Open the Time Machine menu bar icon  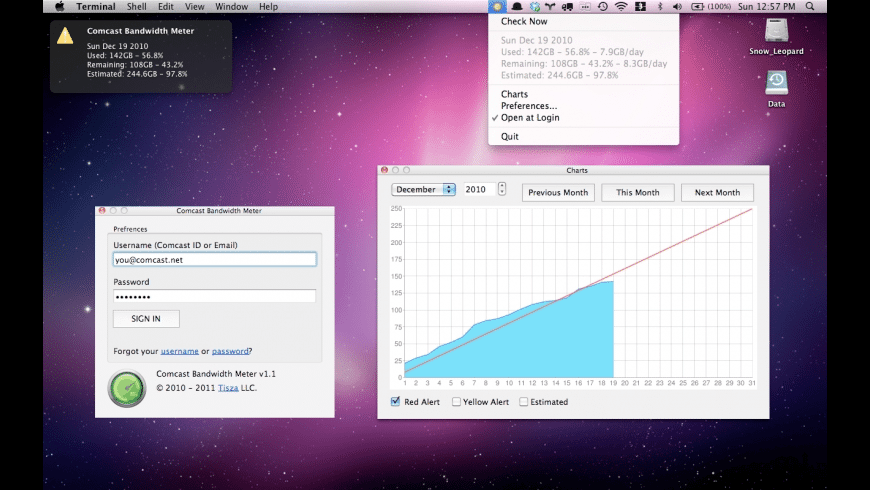(603, 7)
